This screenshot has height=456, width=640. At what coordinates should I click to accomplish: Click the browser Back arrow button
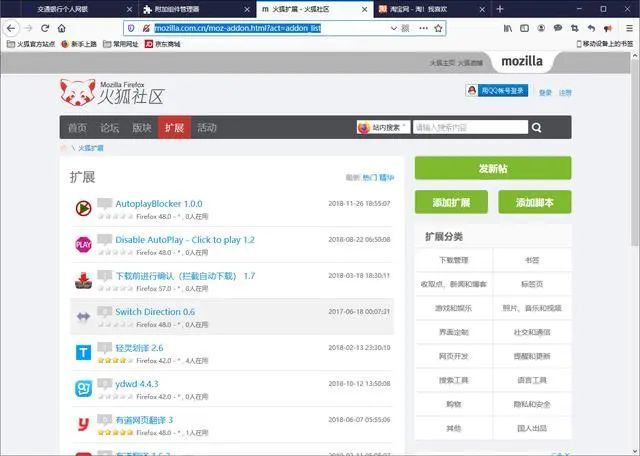11,28
